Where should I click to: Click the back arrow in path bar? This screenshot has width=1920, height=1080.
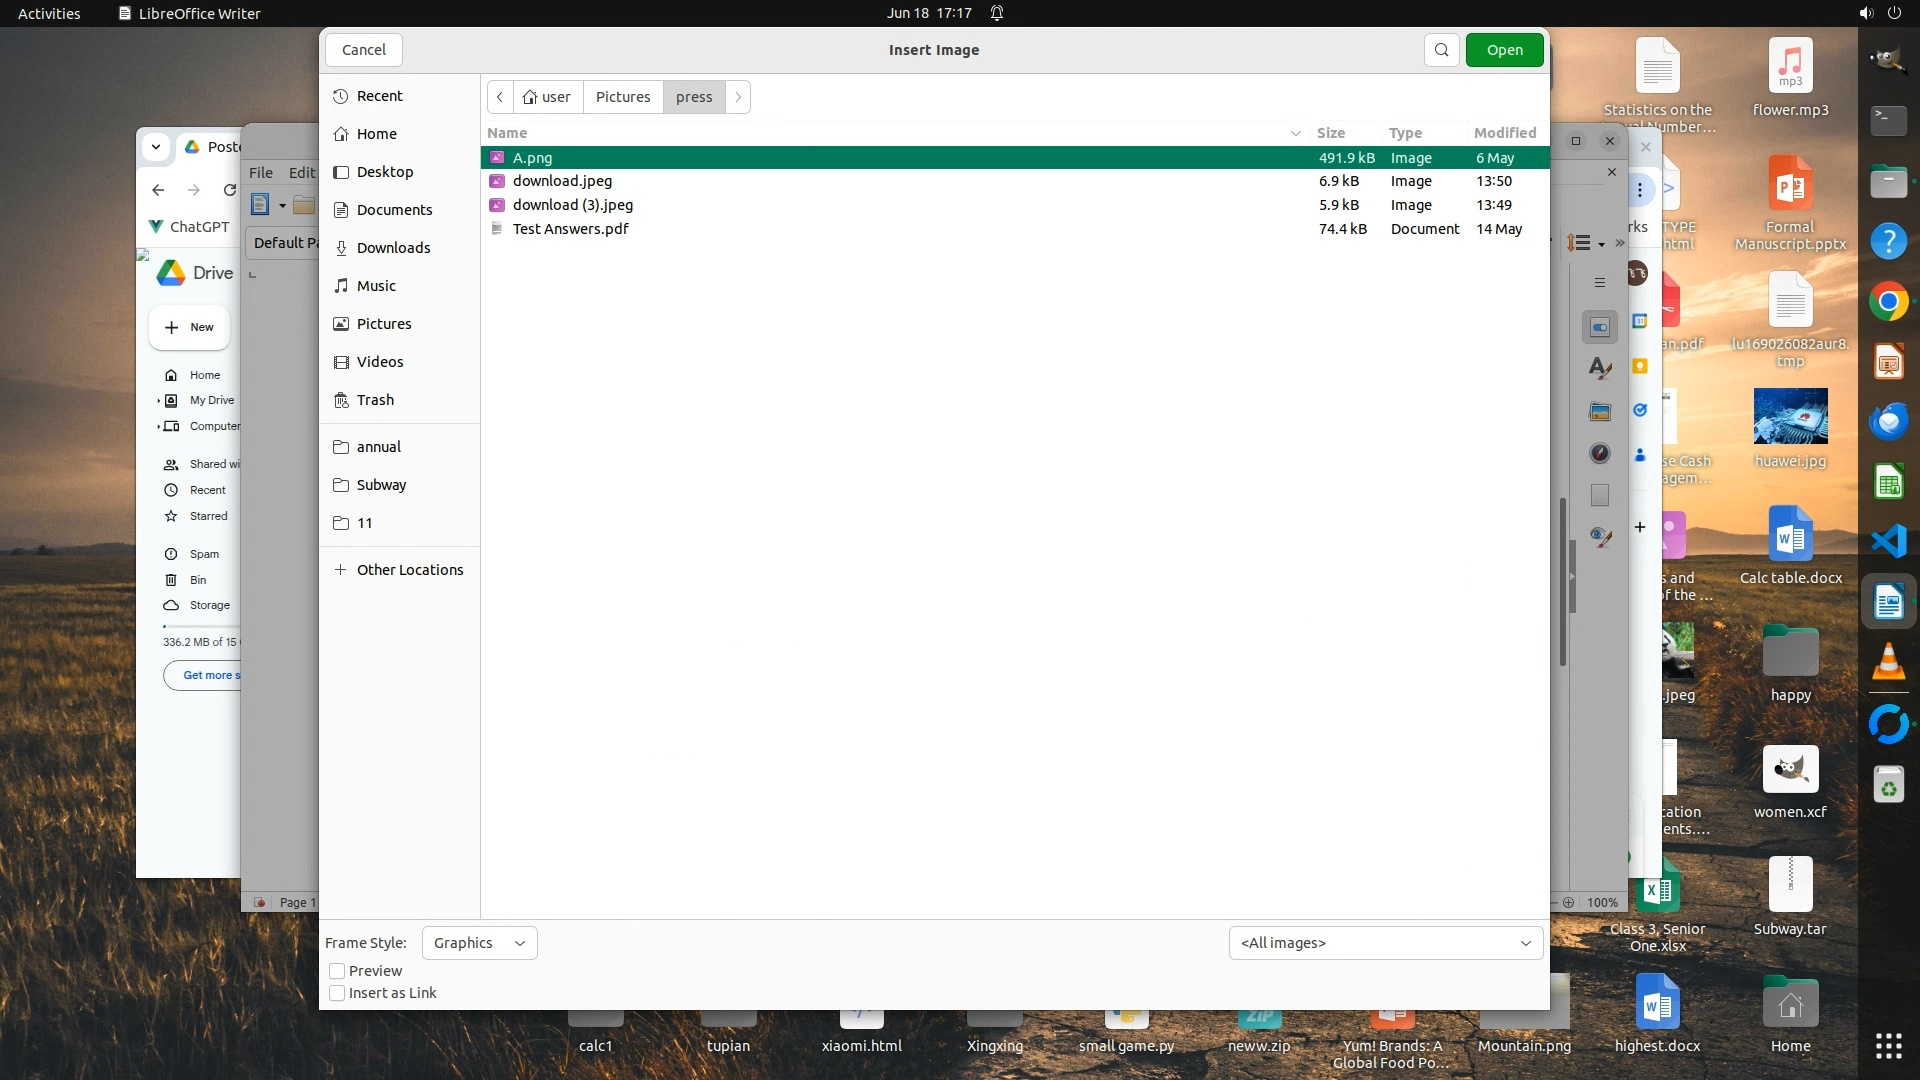[x=500, y=97]
